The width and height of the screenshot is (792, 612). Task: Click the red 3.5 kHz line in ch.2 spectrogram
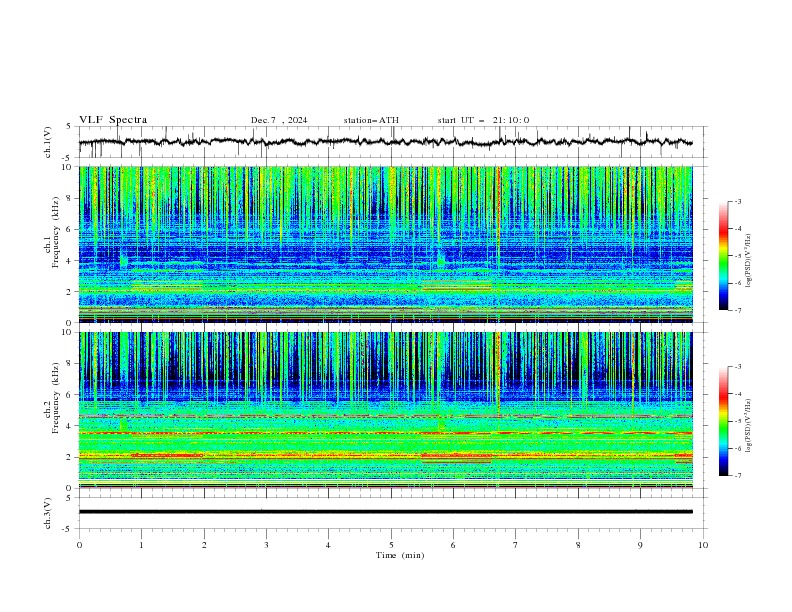(x=386, y=433)
